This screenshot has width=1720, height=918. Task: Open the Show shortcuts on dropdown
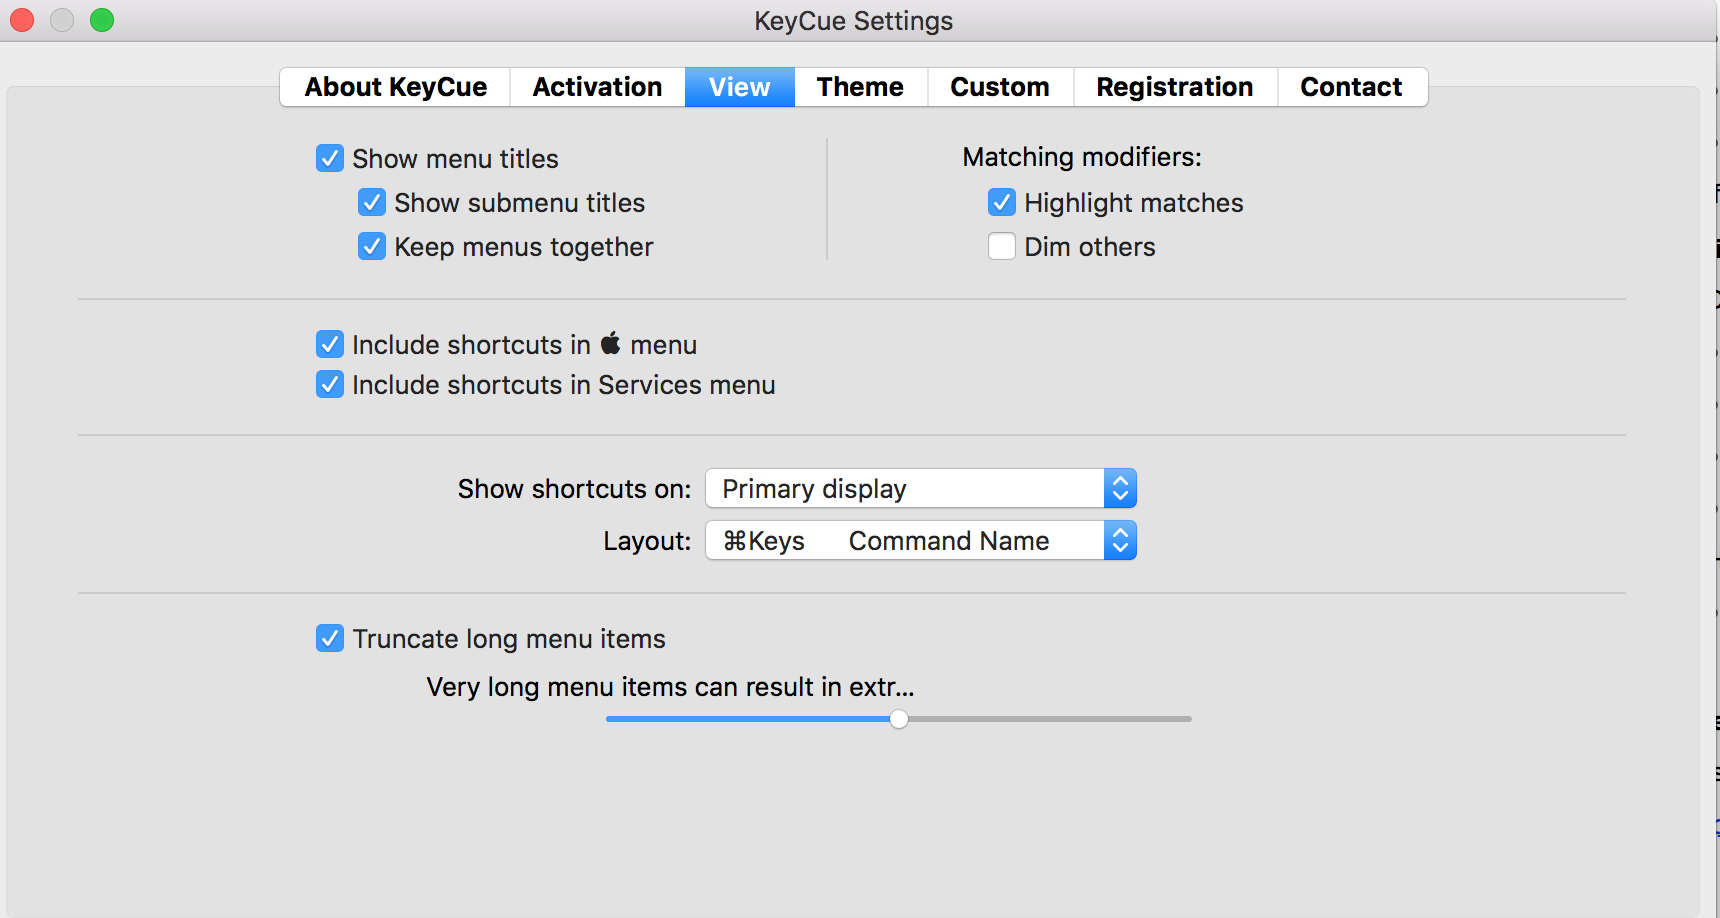(x=921, y=489)
